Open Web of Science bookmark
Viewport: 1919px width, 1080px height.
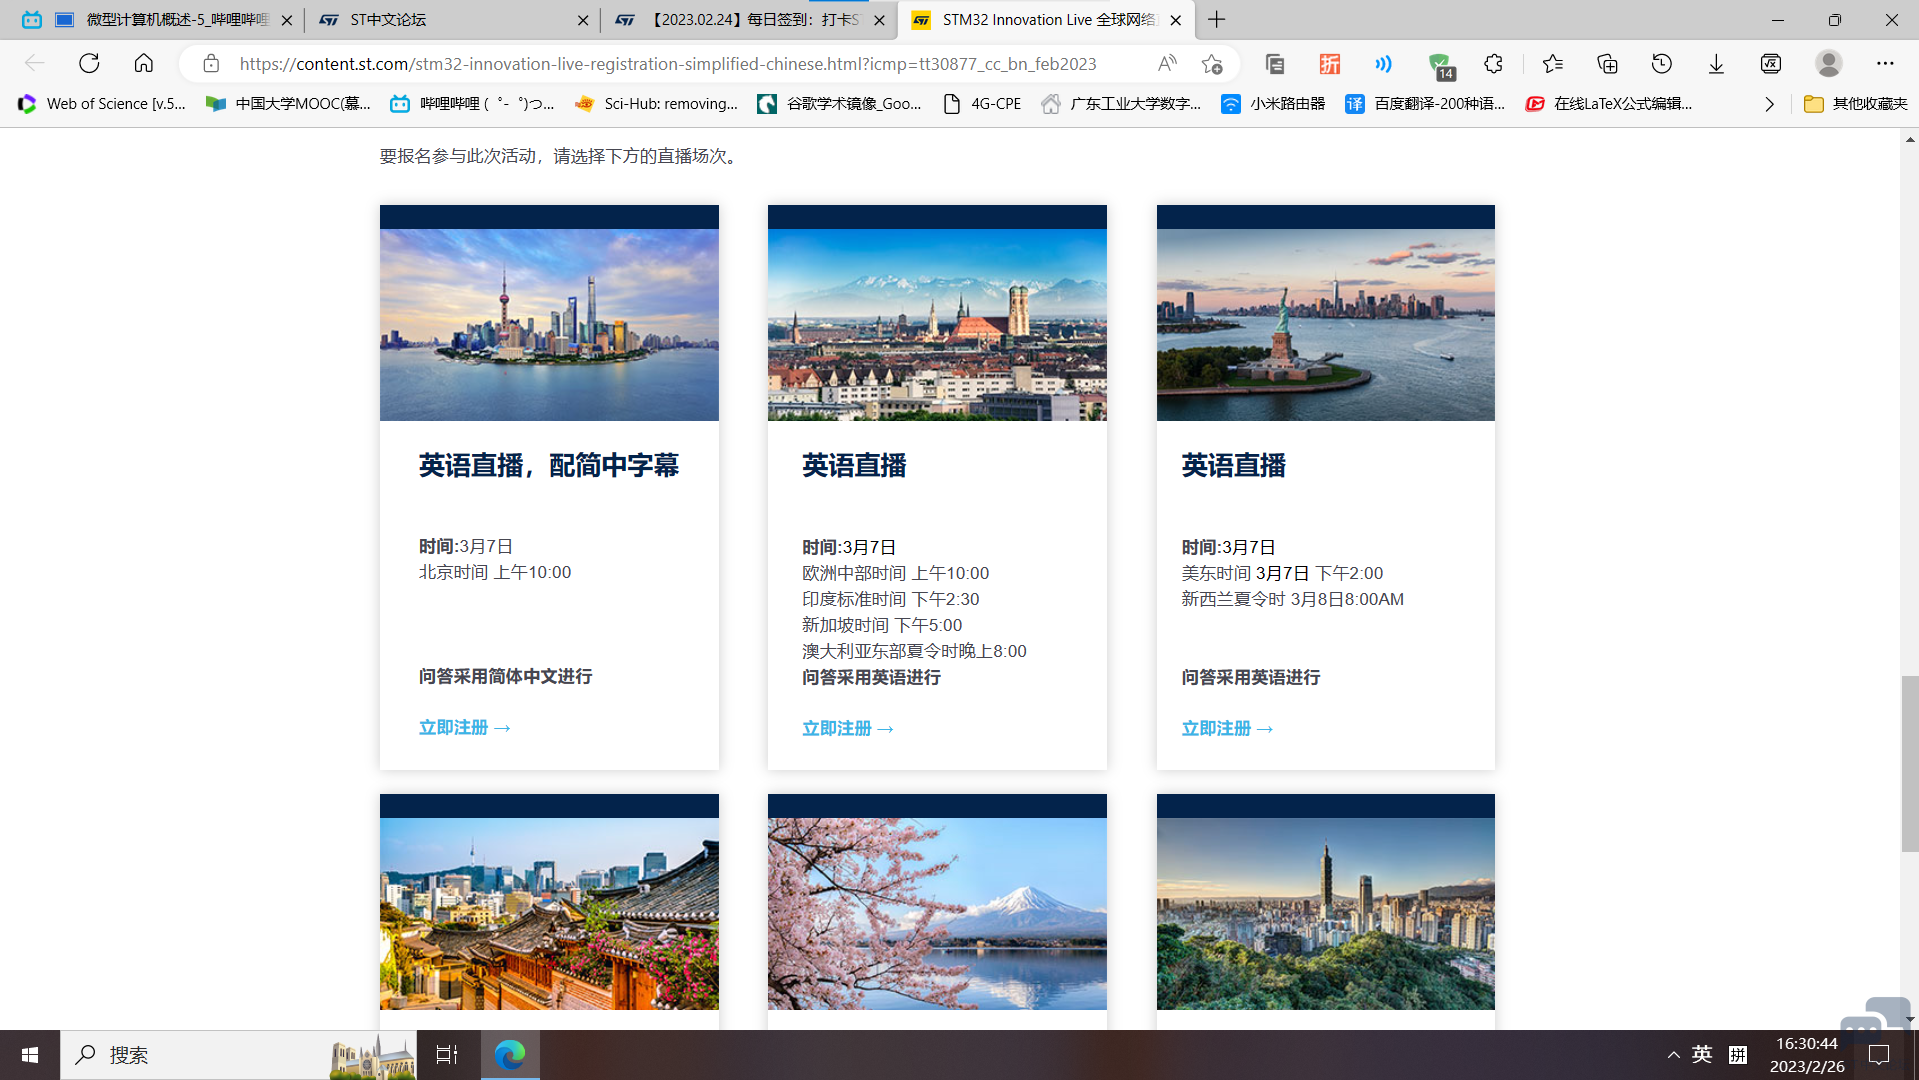(102, 103)
